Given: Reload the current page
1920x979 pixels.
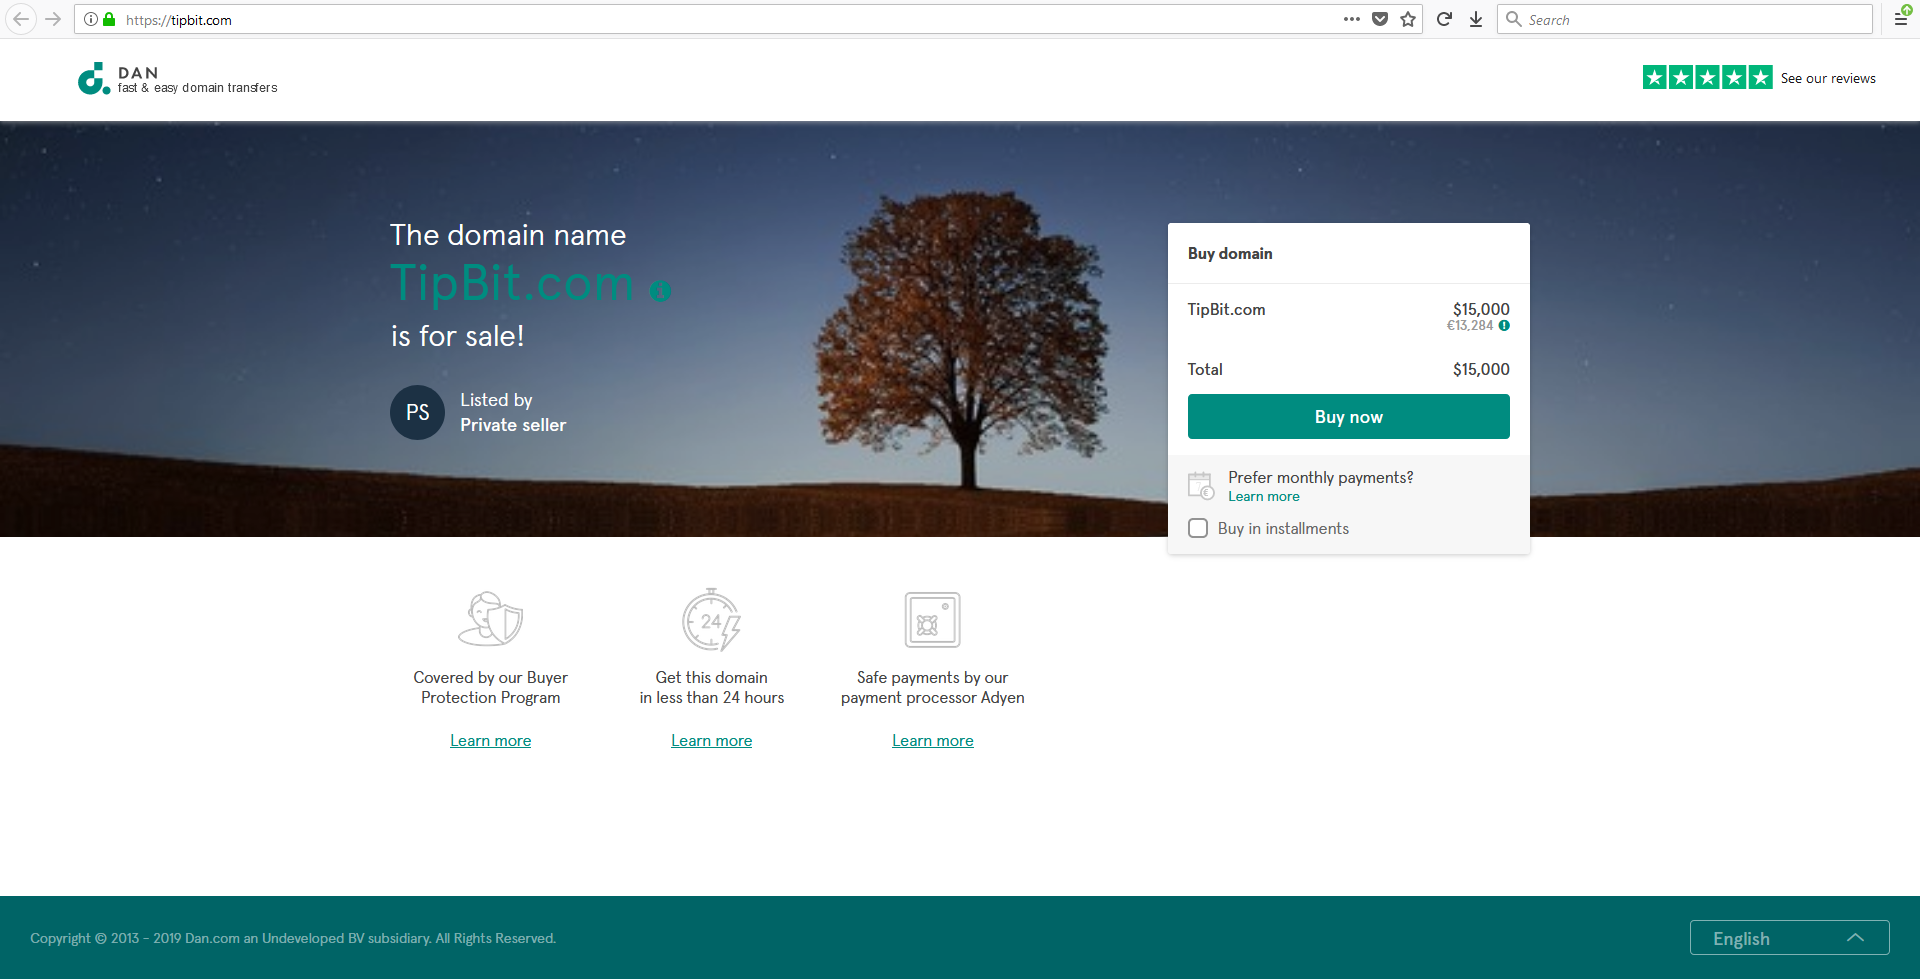Looking at the screenshot, I should coord(1444,19).
